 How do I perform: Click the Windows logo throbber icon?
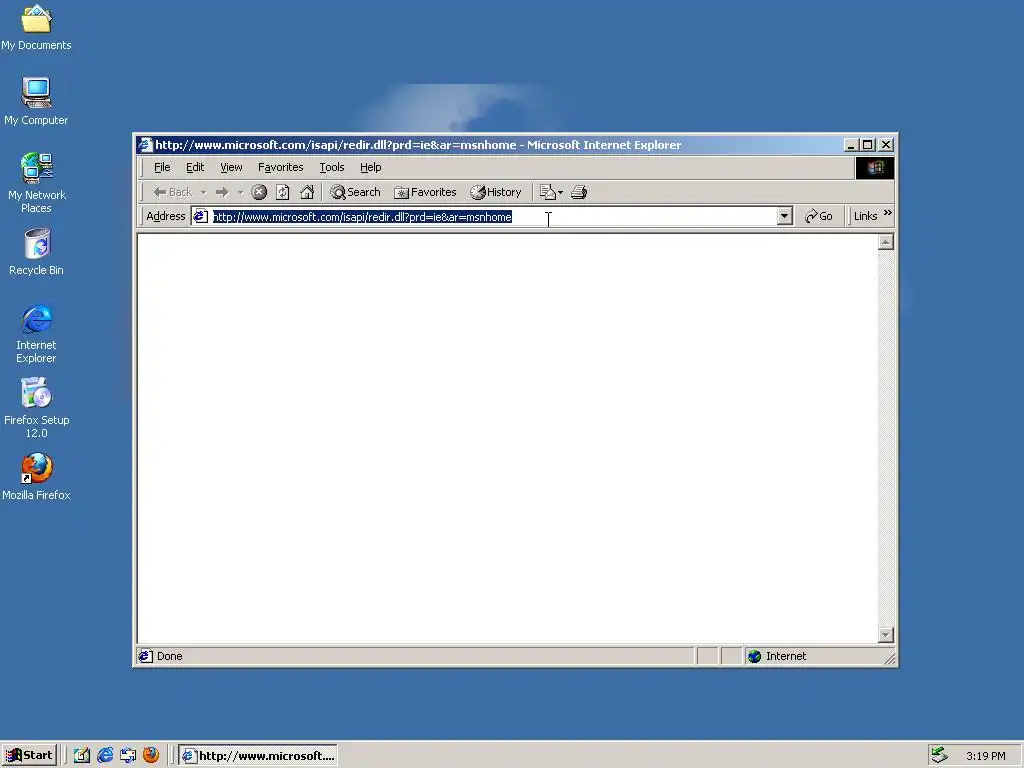[874, 168]
